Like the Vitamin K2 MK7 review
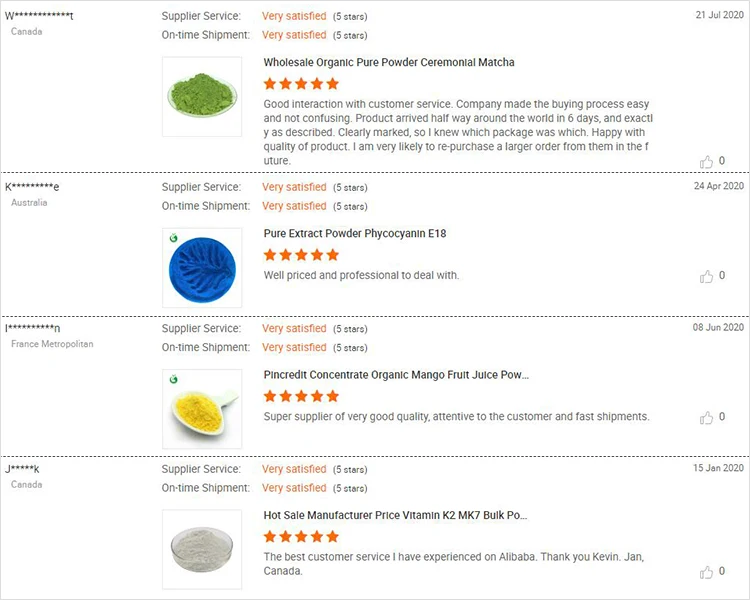The image size is (750, 600). point(707,572)
